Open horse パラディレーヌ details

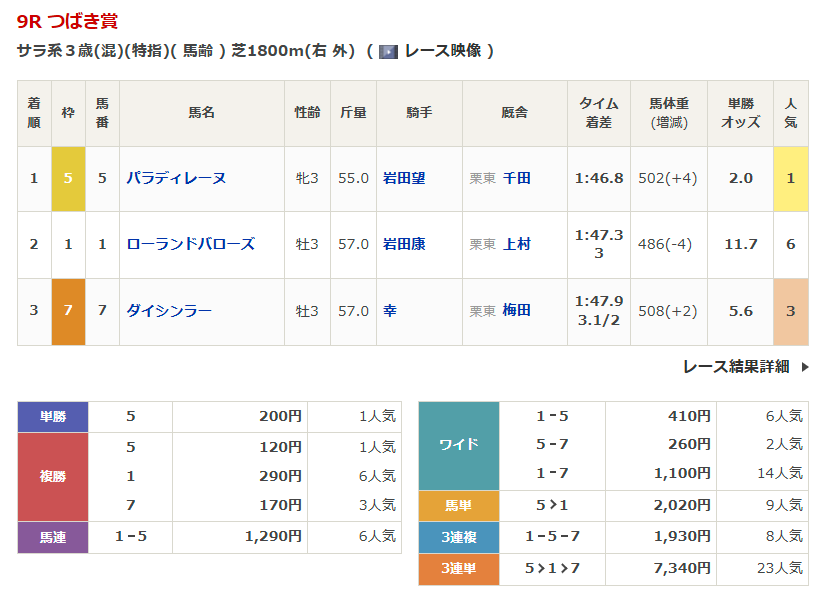point(176,178)
